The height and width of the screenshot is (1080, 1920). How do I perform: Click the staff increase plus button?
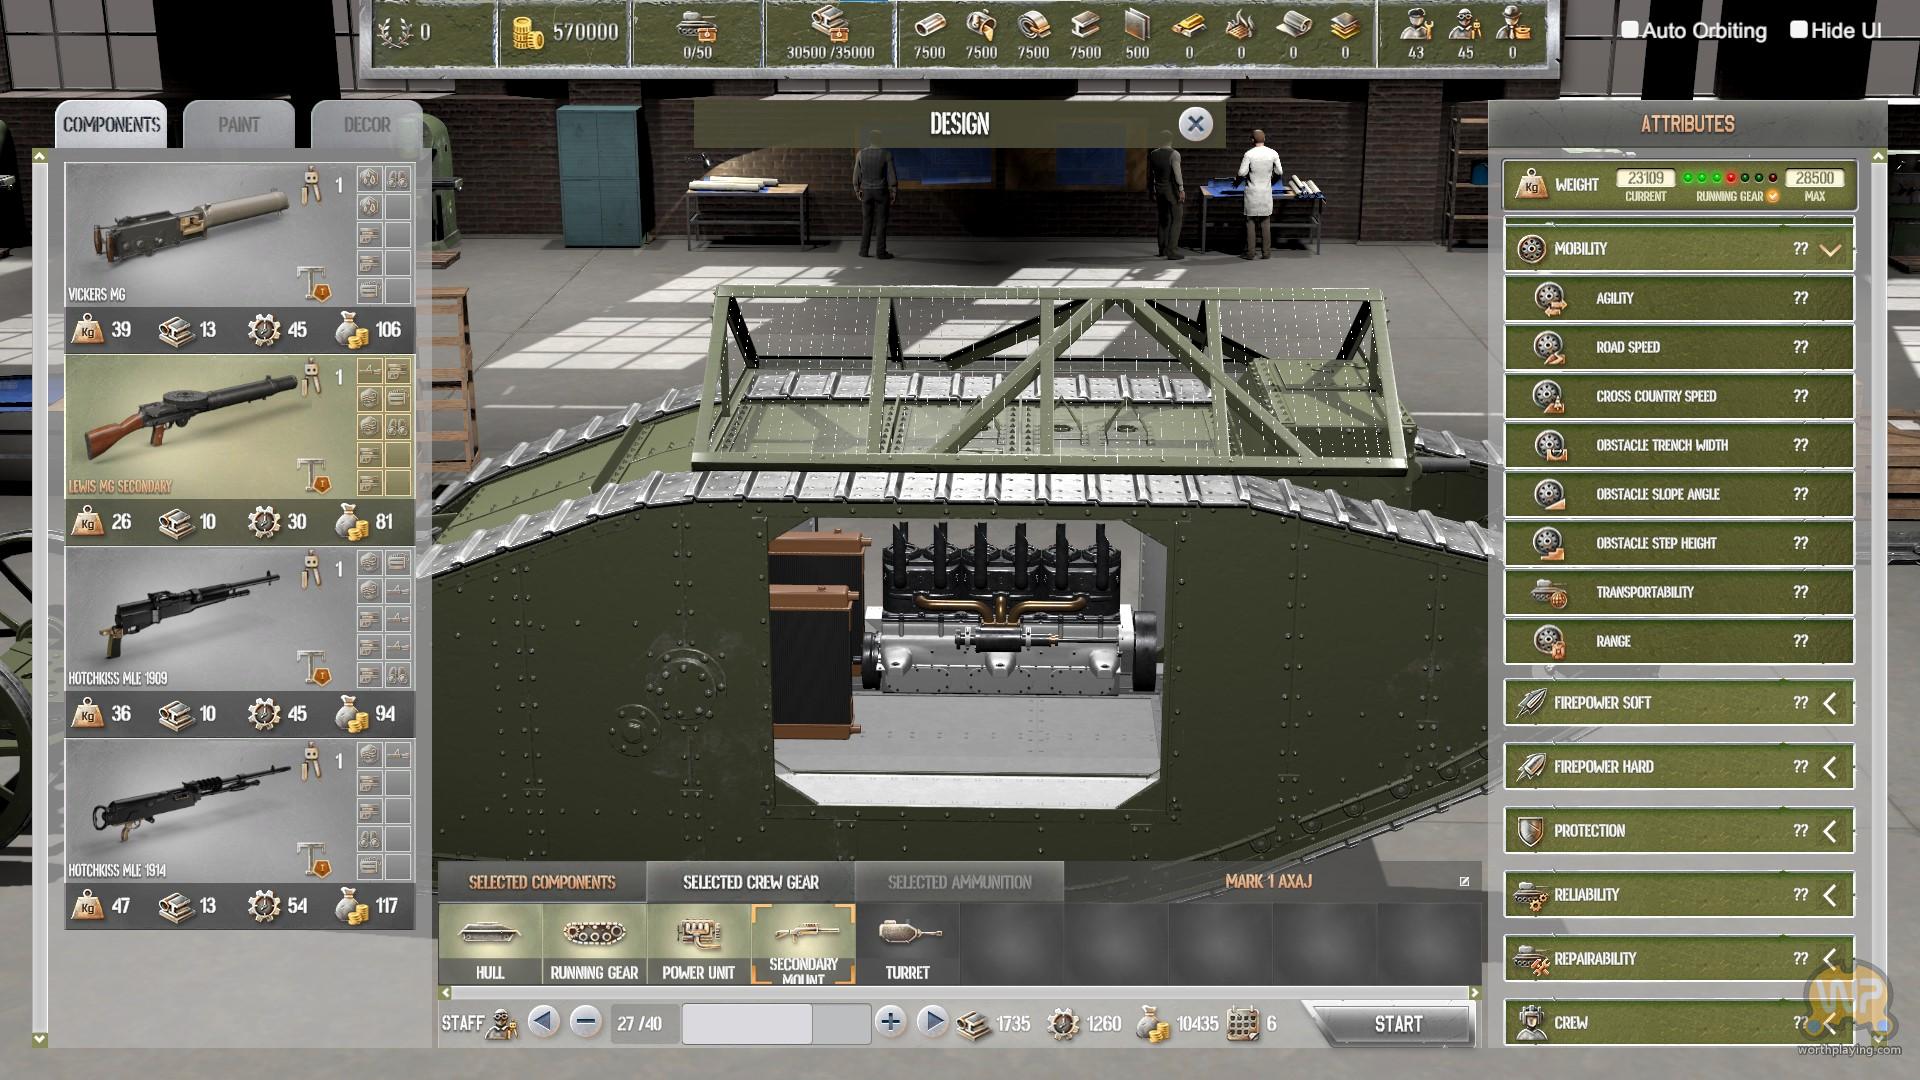coord(890,1022)
